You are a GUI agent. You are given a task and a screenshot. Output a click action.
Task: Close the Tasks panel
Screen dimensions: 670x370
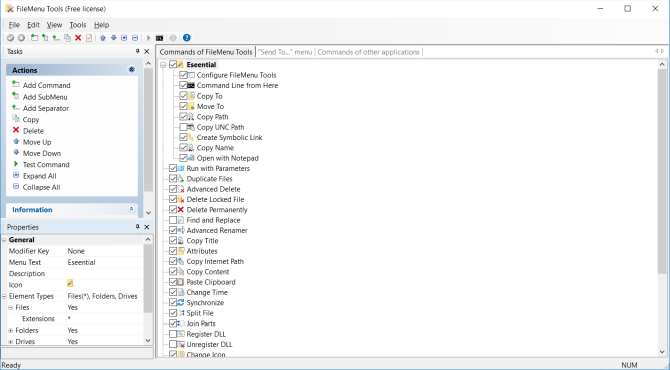pyautogui.click(x=147, y=51)
